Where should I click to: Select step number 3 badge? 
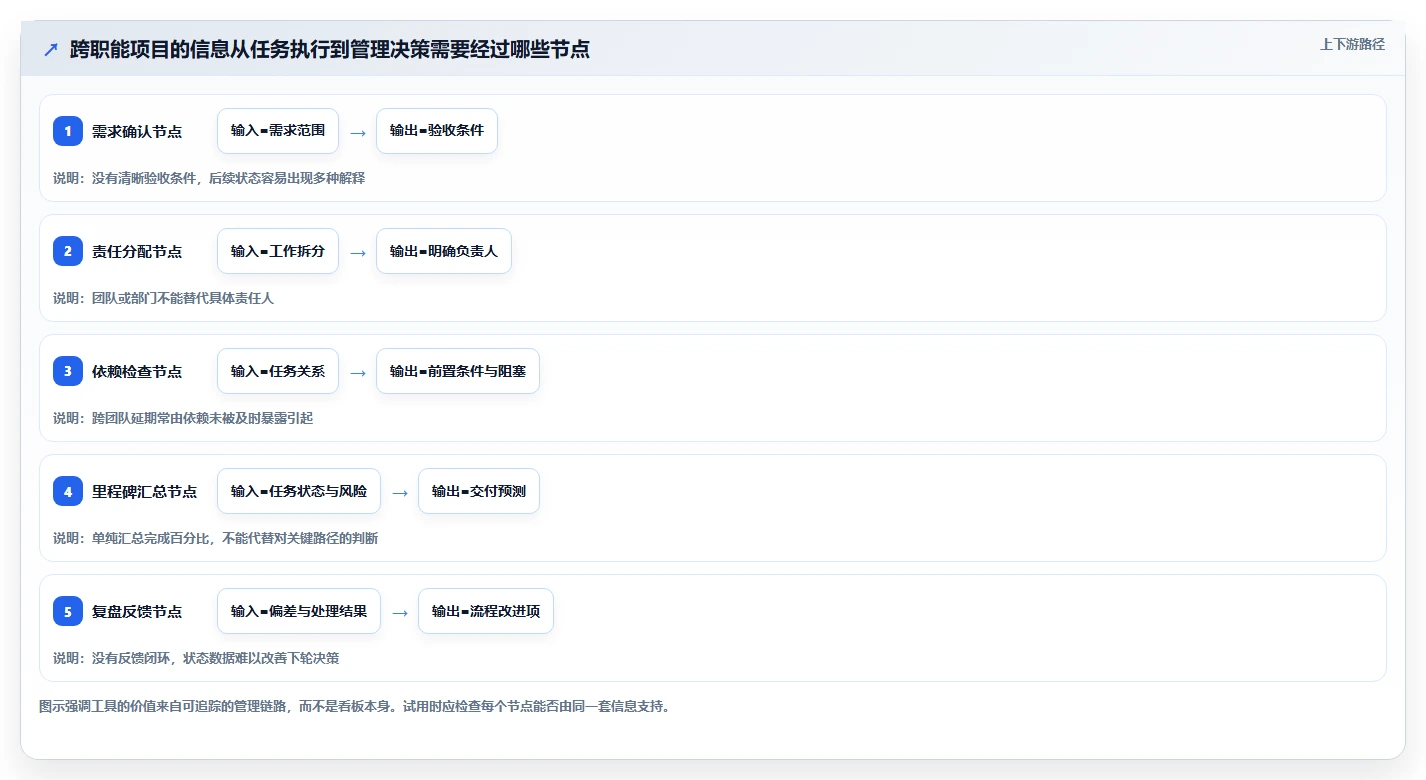(68, 371)
